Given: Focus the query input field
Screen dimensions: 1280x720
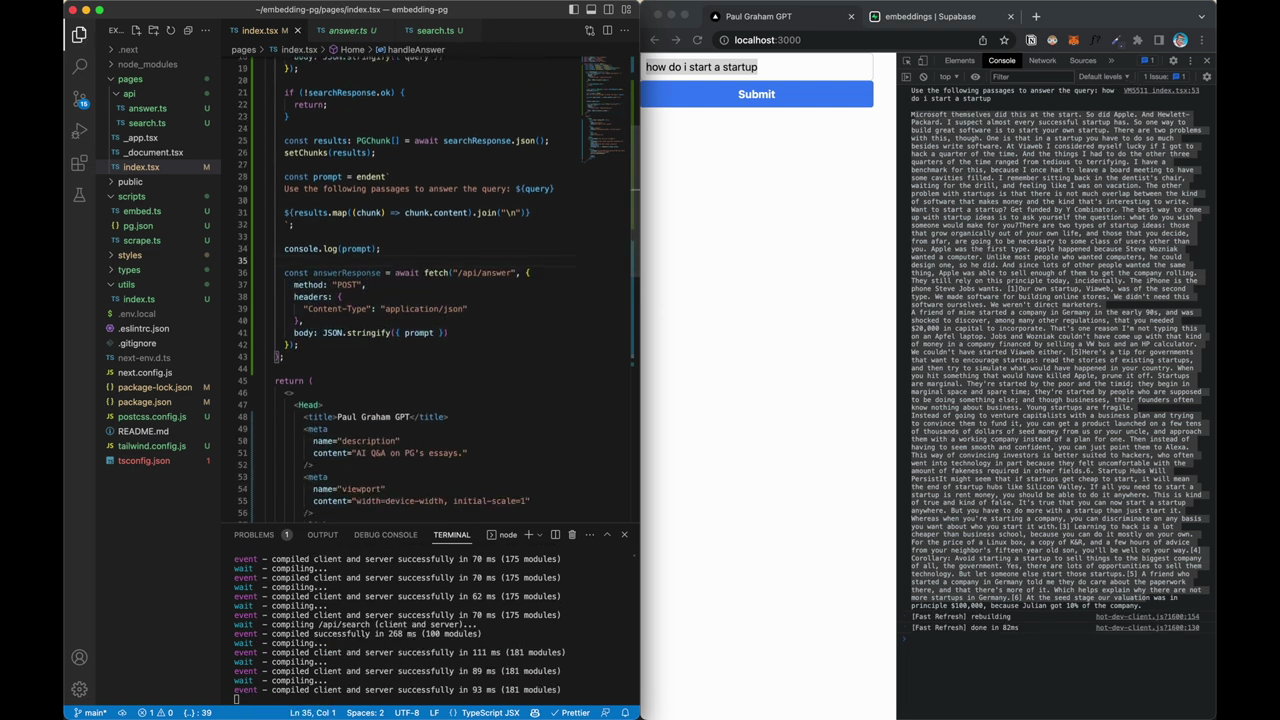Looking at the screenshot, I should pos(757,67).
